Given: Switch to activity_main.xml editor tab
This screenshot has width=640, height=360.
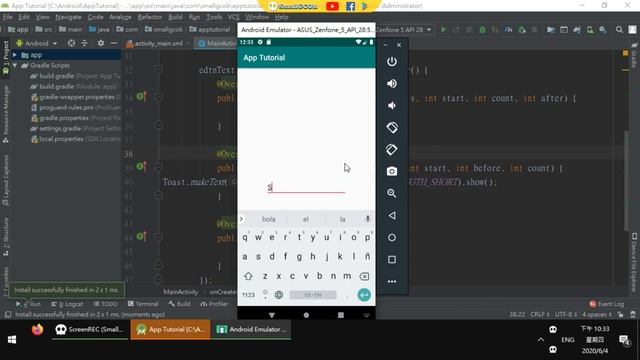Looking at the screenshot, I should coord(158,44).
